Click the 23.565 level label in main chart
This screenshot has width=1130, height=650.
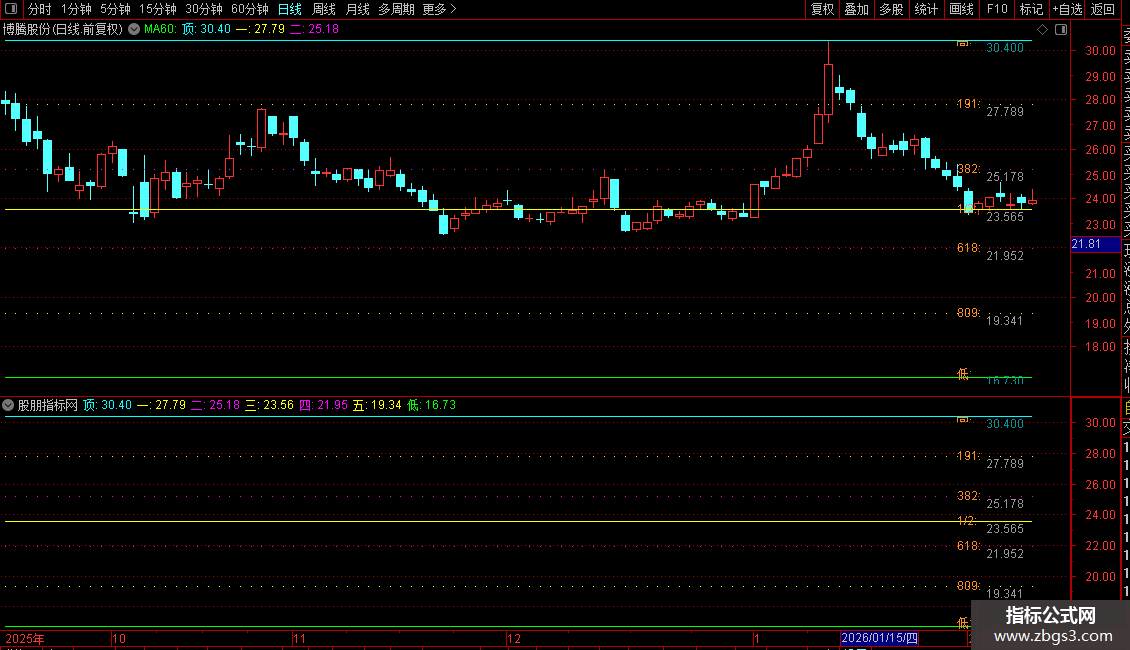click(x=1005, y=217)
